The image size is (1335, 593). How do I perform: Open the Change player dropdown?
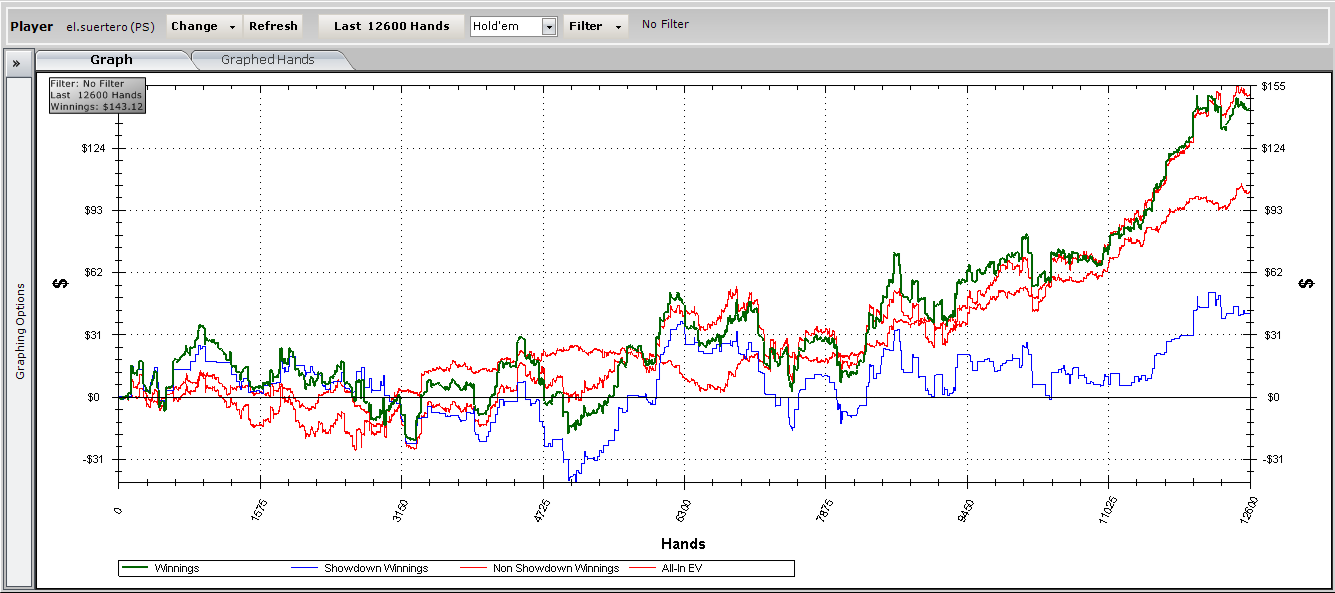[203, 26]
